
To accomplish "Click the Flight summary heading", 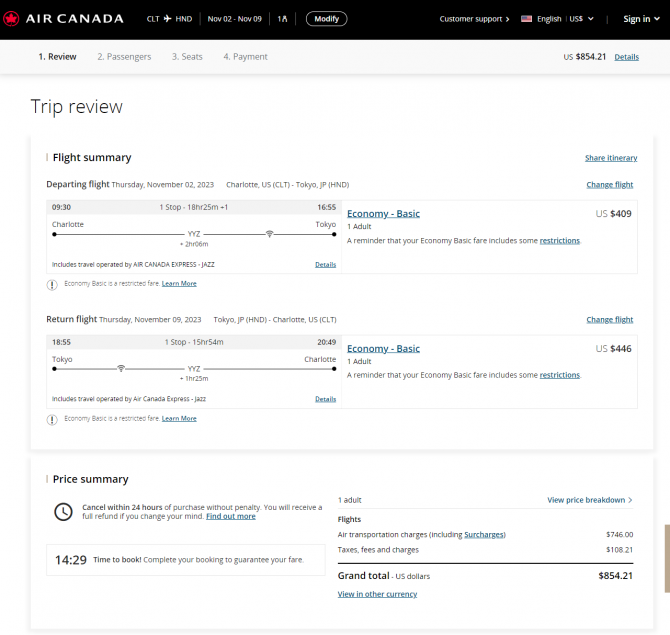I will pyautogui.click(x=92, y=158).
